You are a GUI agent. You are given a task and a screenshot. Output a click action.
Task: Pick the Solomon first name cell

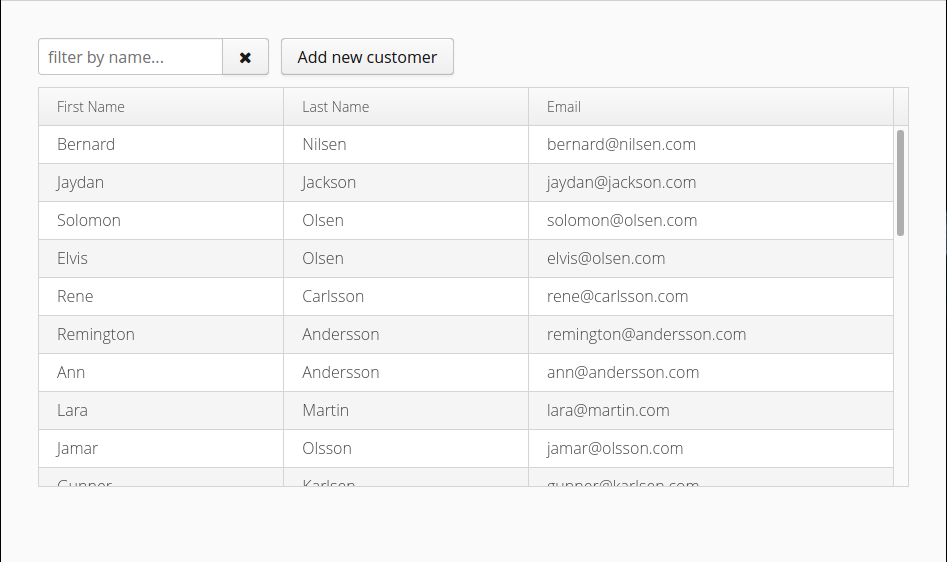coord(89,221)
